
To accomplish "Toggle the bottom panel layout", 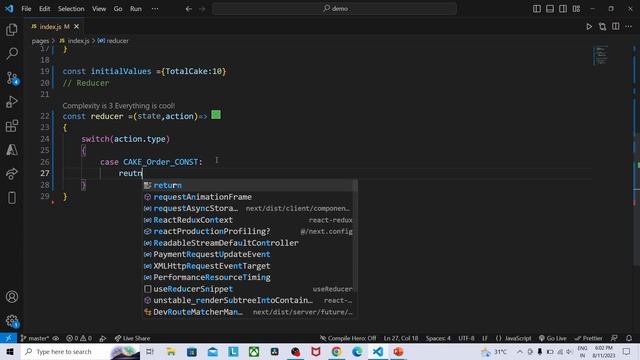I will 550,9.
